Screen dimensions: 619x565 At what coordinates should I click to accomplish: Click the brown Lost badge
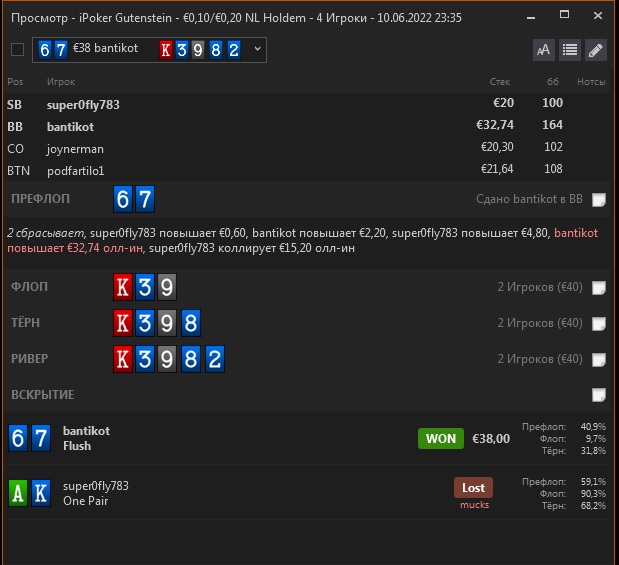pos(473,488)
